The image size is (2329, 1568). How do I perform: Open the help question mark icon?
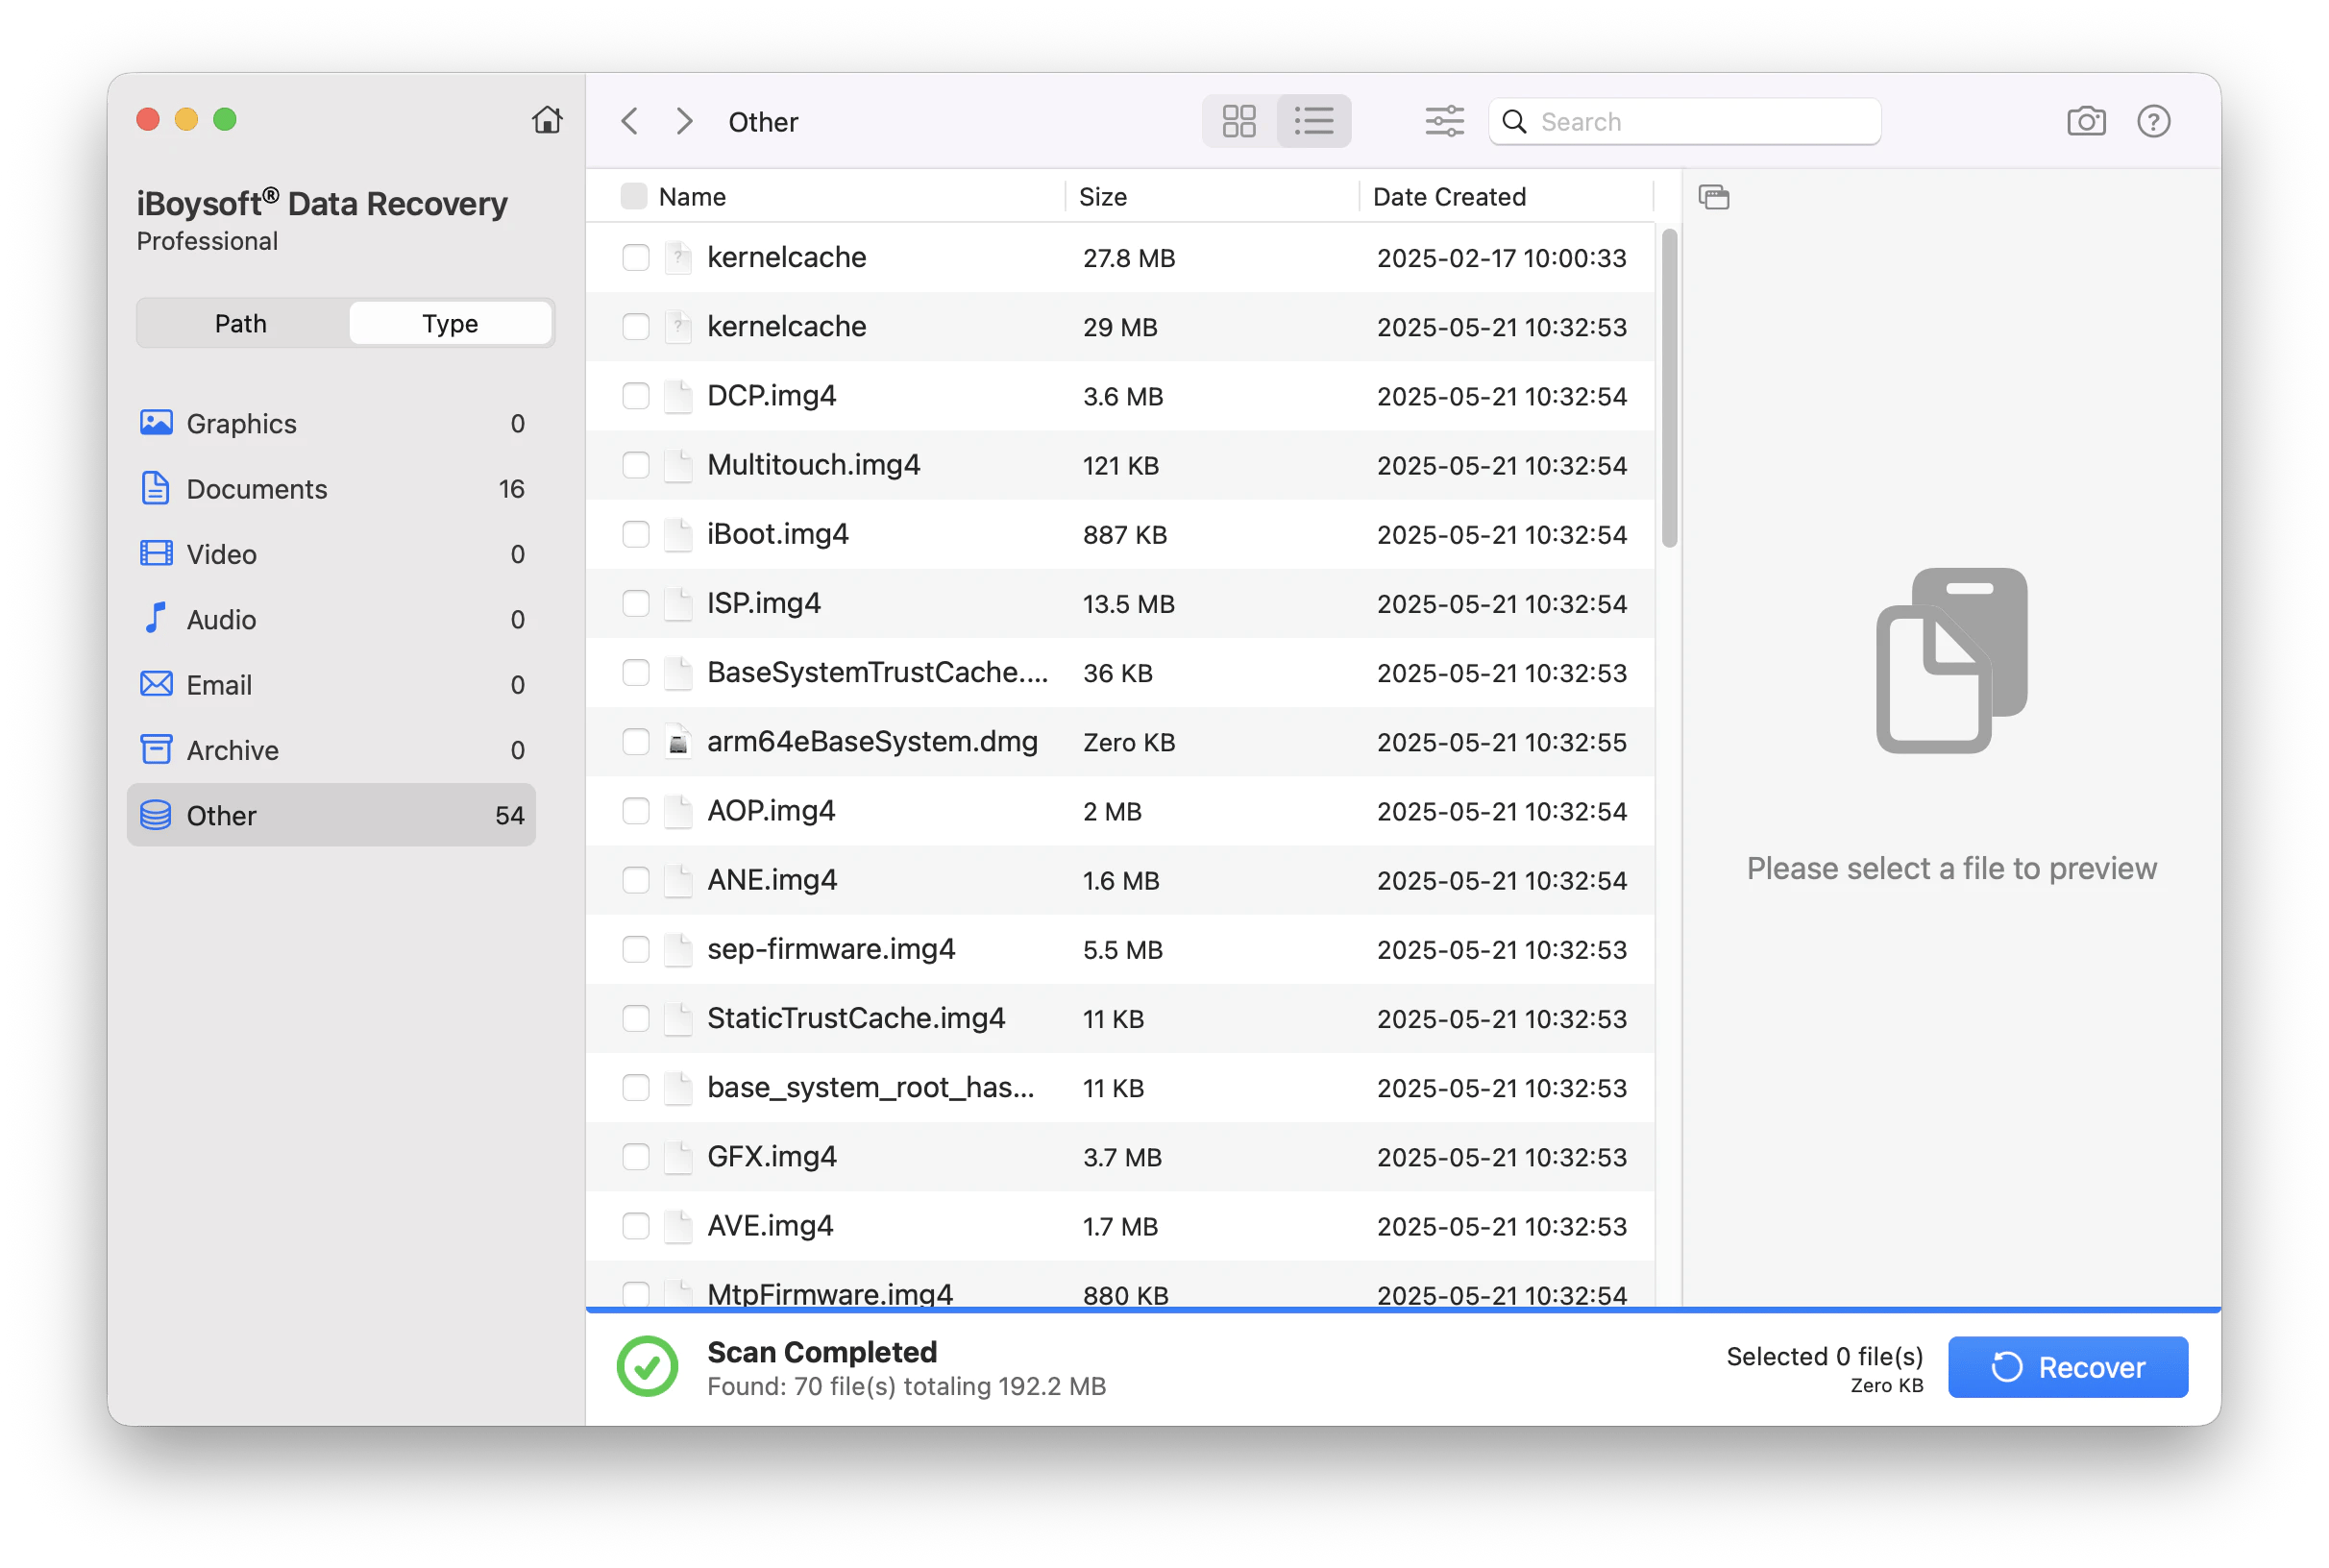(x=2153, y=121)
